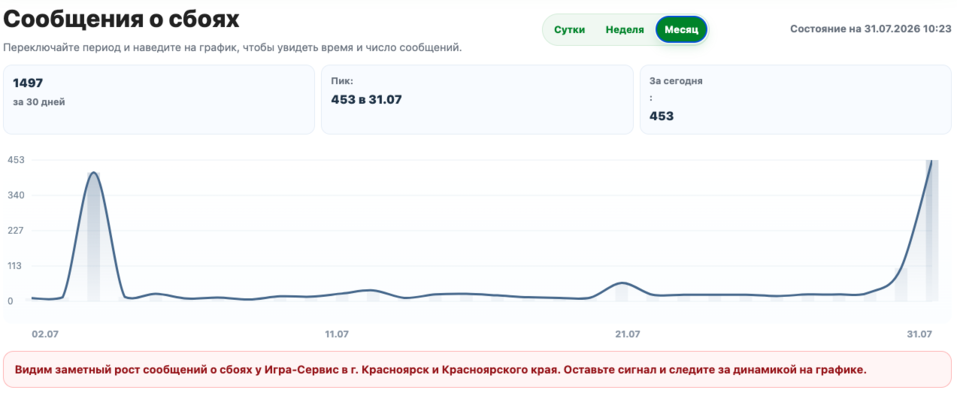Click the 113 y-axis label

pyautogui.click(x=15, y=266)
